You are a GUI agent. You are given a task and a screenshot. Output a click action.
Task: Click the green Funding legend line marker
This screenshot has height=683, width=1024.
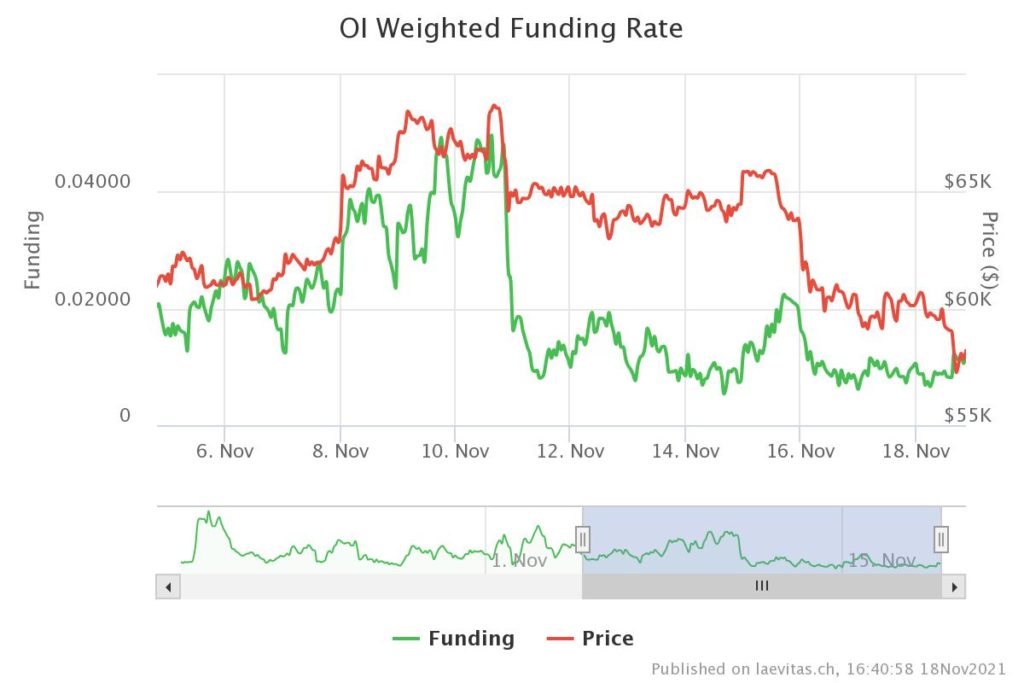[x=406, y=638]
